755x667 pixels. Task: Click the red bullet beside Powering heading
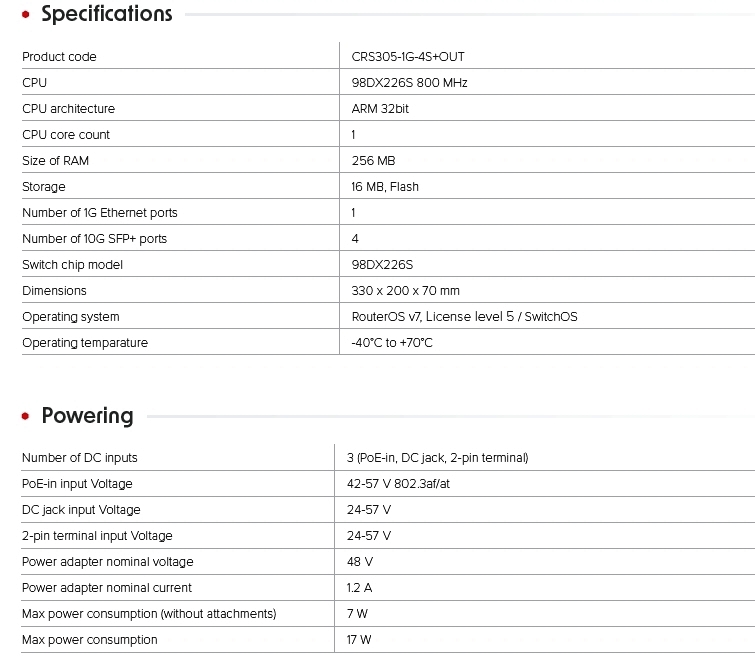26,417
